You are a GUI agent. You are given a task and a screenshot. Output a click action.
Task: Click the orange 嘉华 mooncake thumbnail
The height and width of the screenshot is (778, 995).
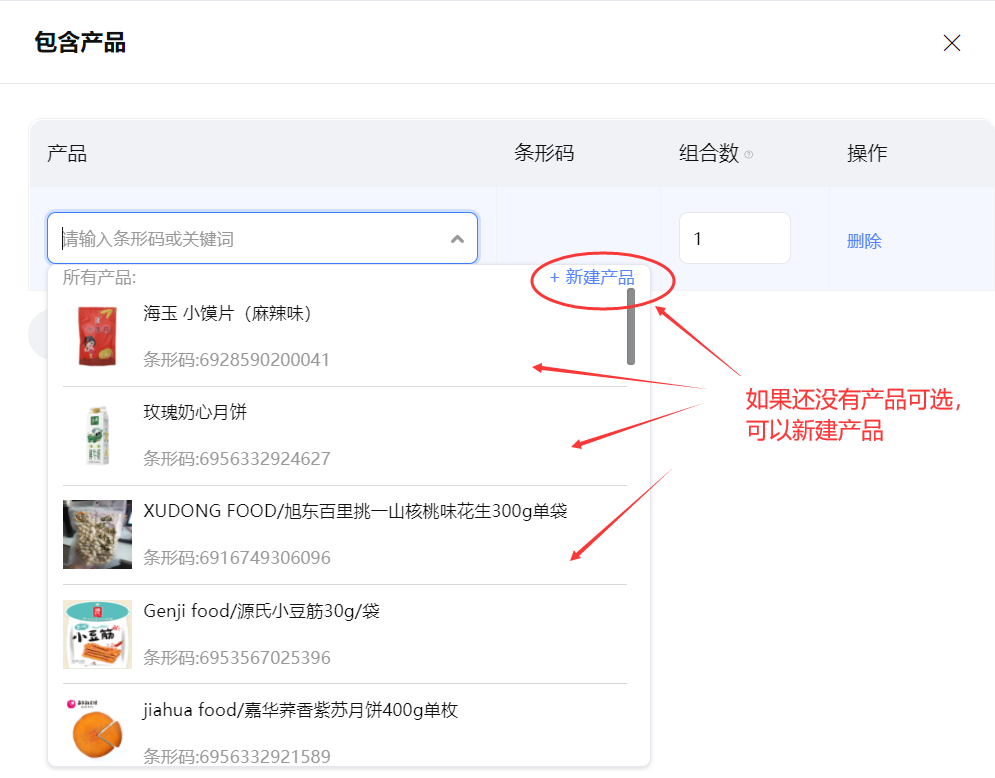pyautogui.click(x=97, y=732)
